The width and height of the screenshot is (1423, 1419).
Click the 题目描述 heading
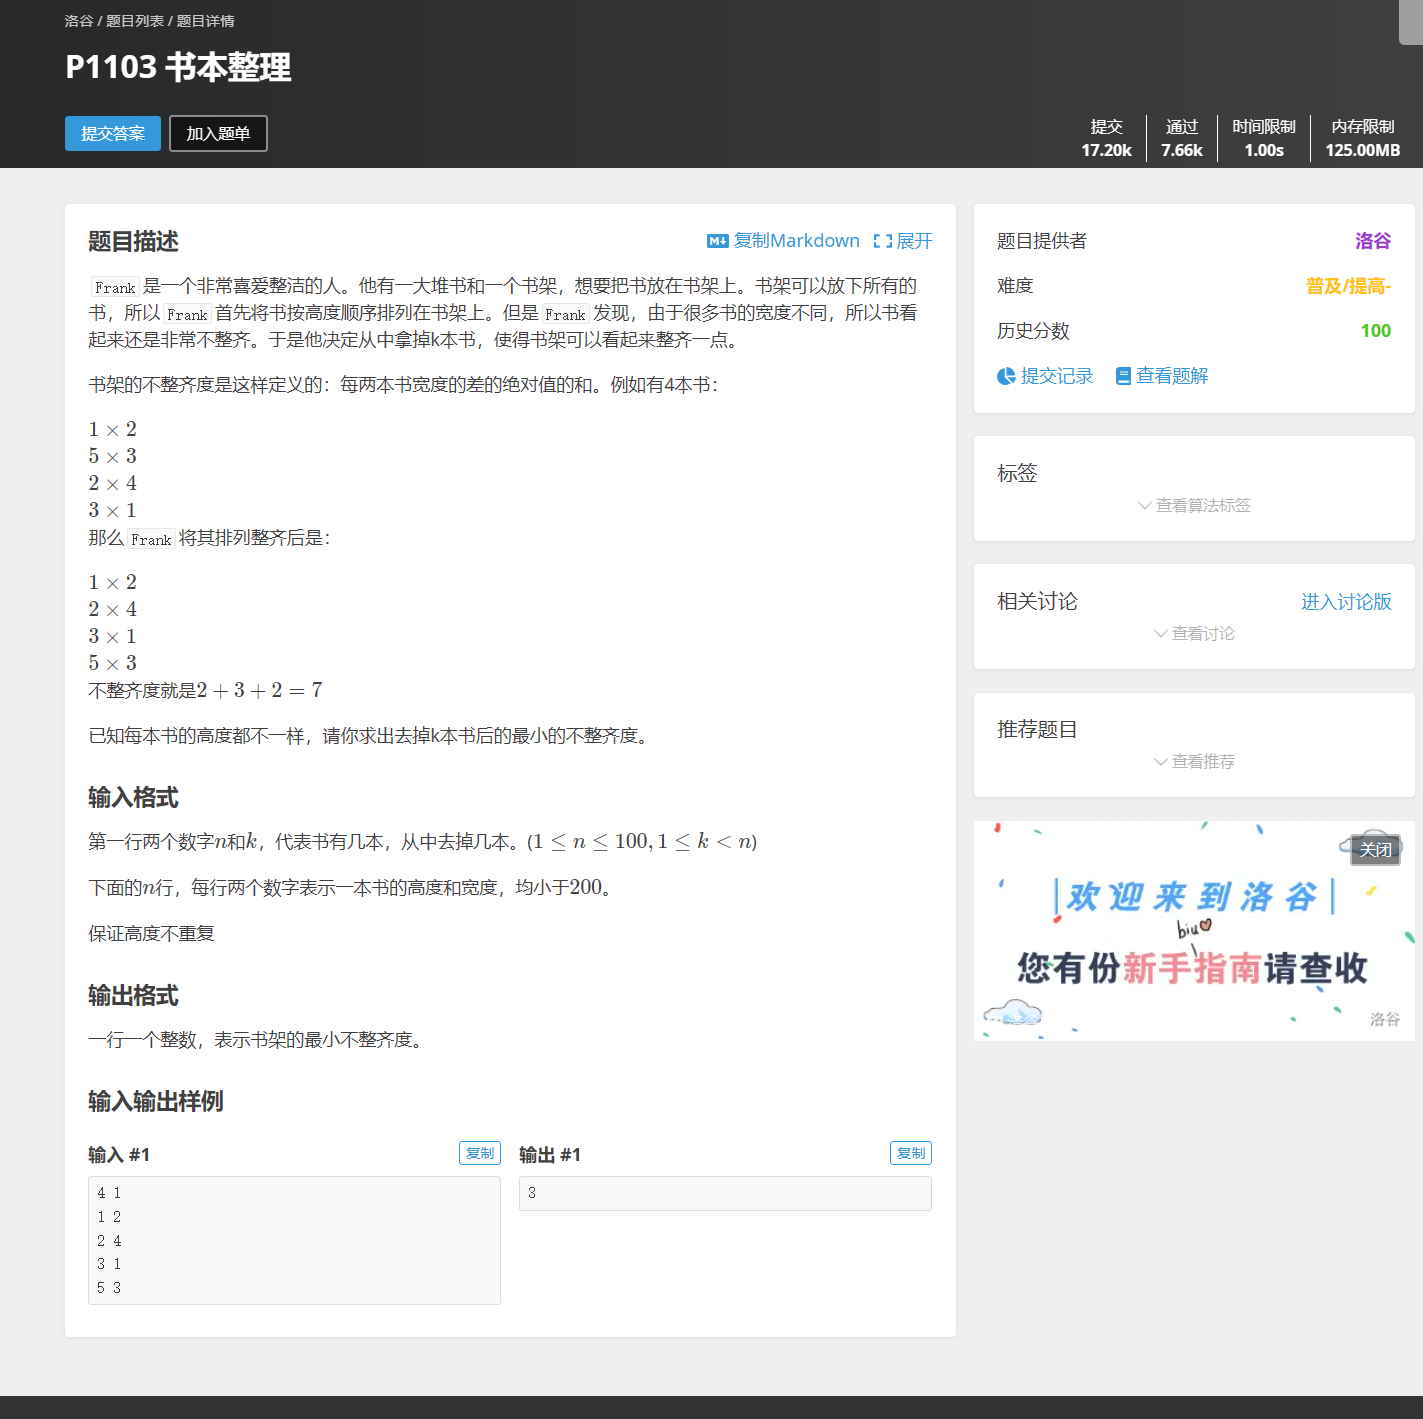(133, 242)
